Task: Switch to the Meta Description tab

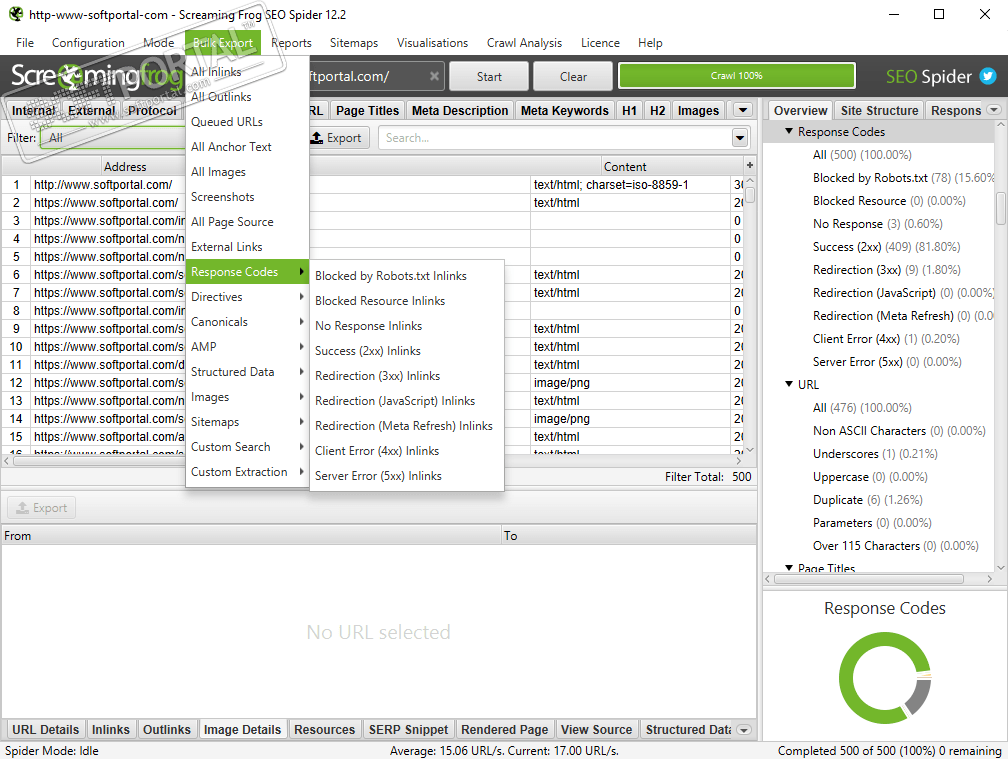Action: pos(460,111)
